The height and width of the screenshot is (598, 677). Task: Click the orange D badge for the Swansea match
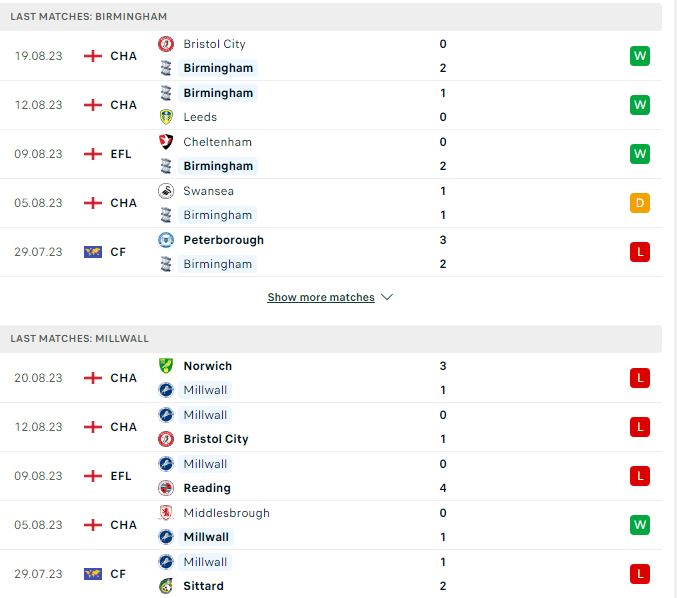pyautogui.click(x=639, y=203)
